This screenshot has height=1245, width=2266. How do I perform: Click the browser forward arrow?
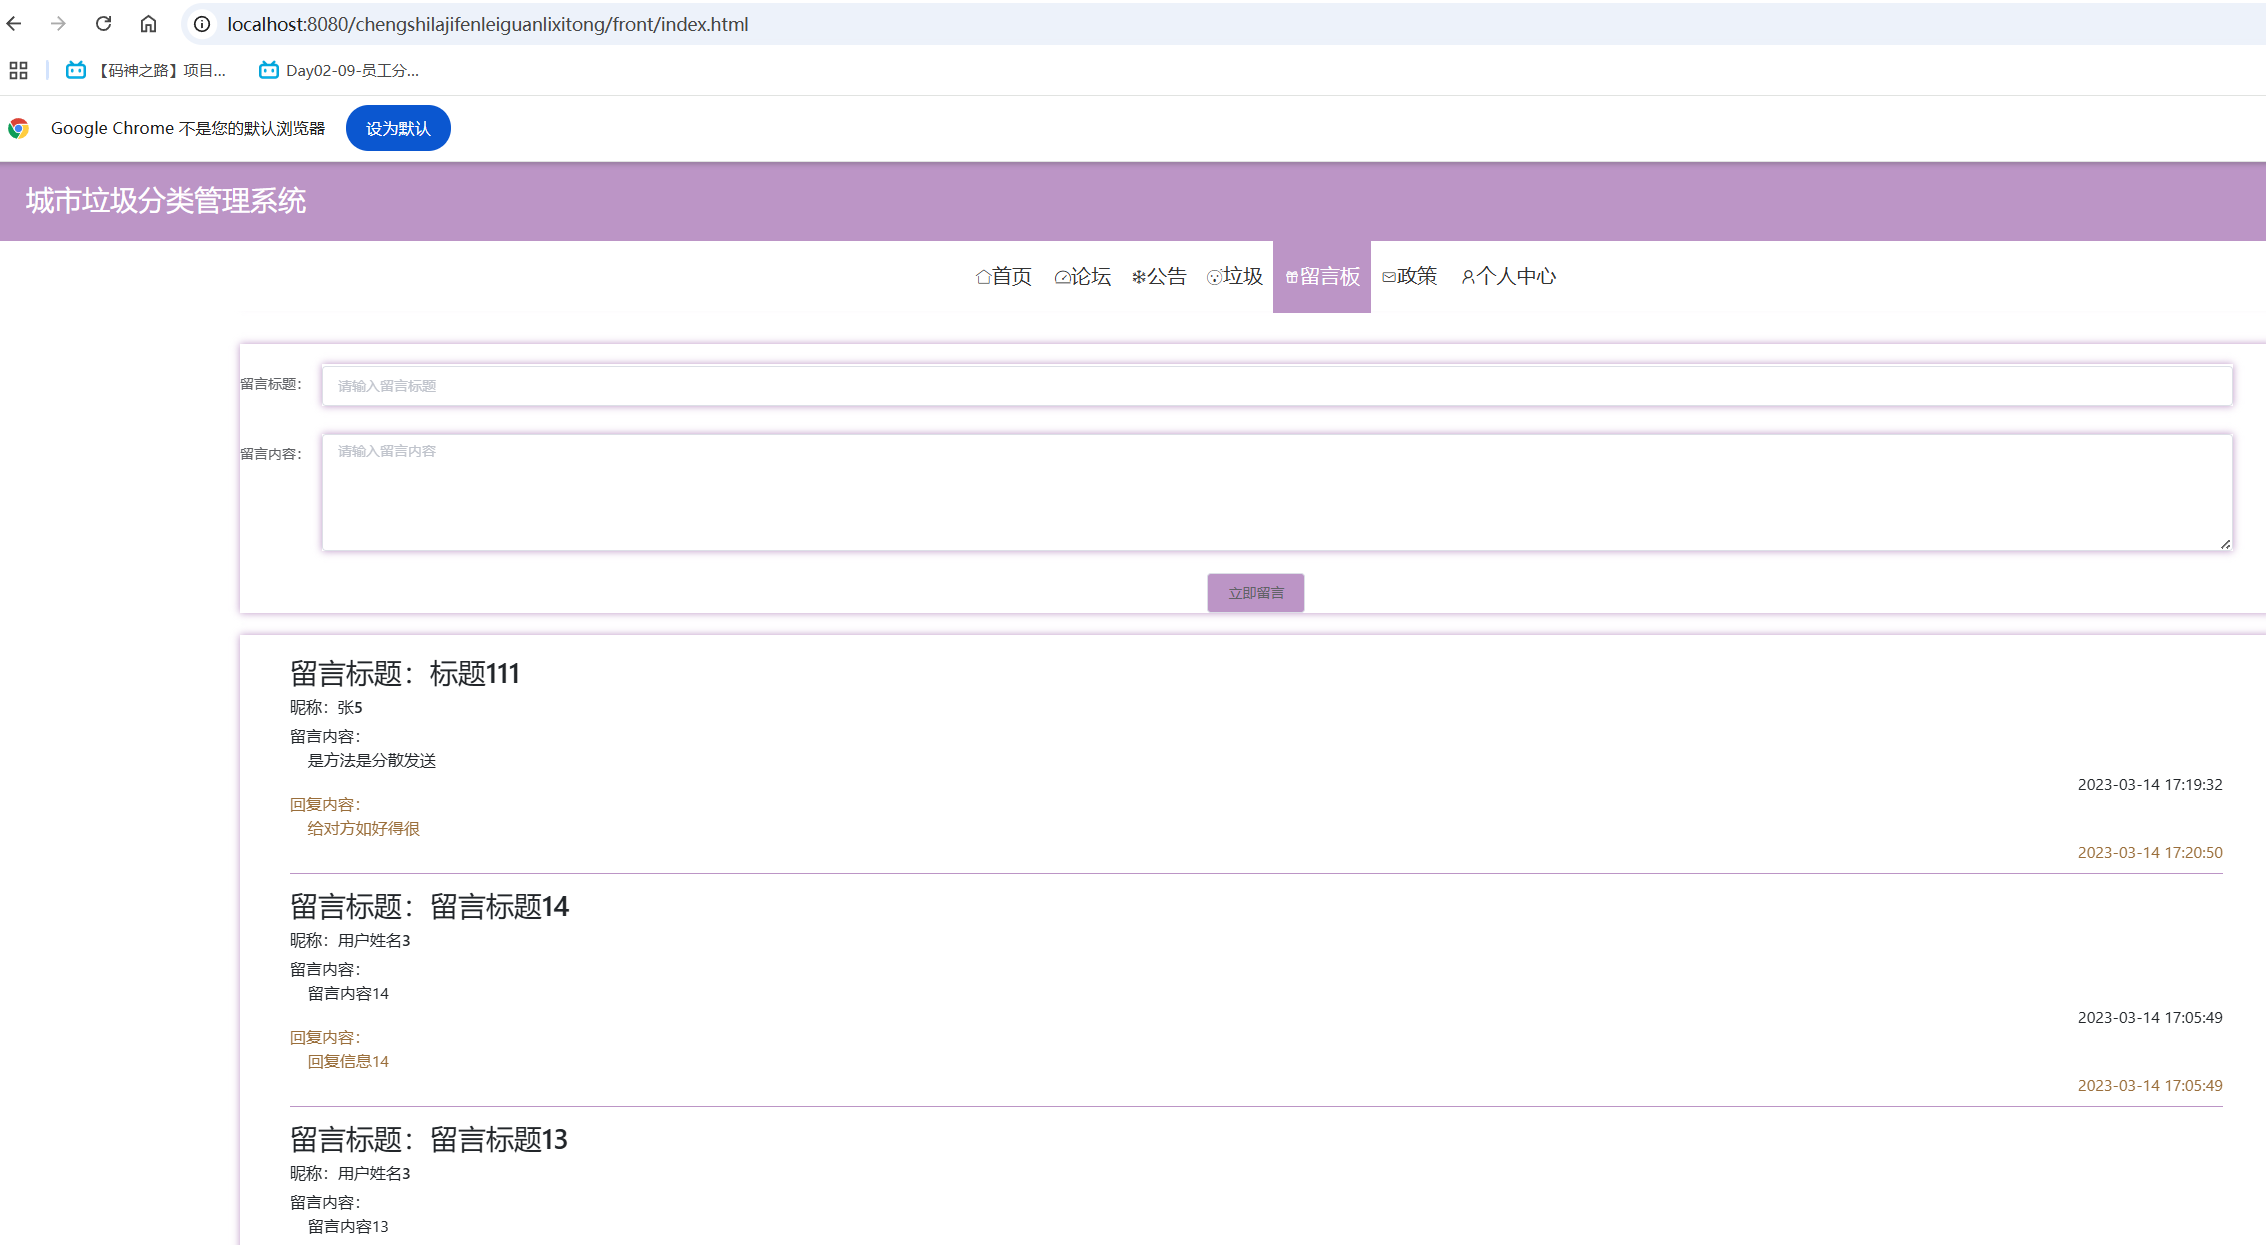[x=58, y=24]
